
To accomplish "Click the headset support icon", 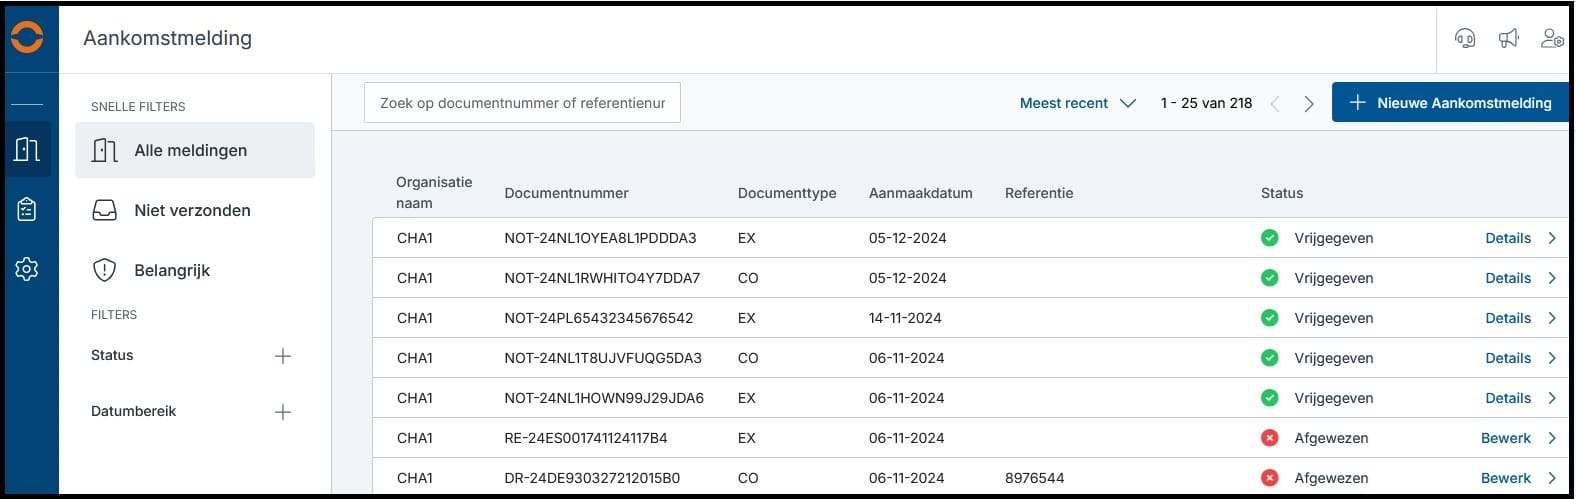I will click(x=1465, y=38).
